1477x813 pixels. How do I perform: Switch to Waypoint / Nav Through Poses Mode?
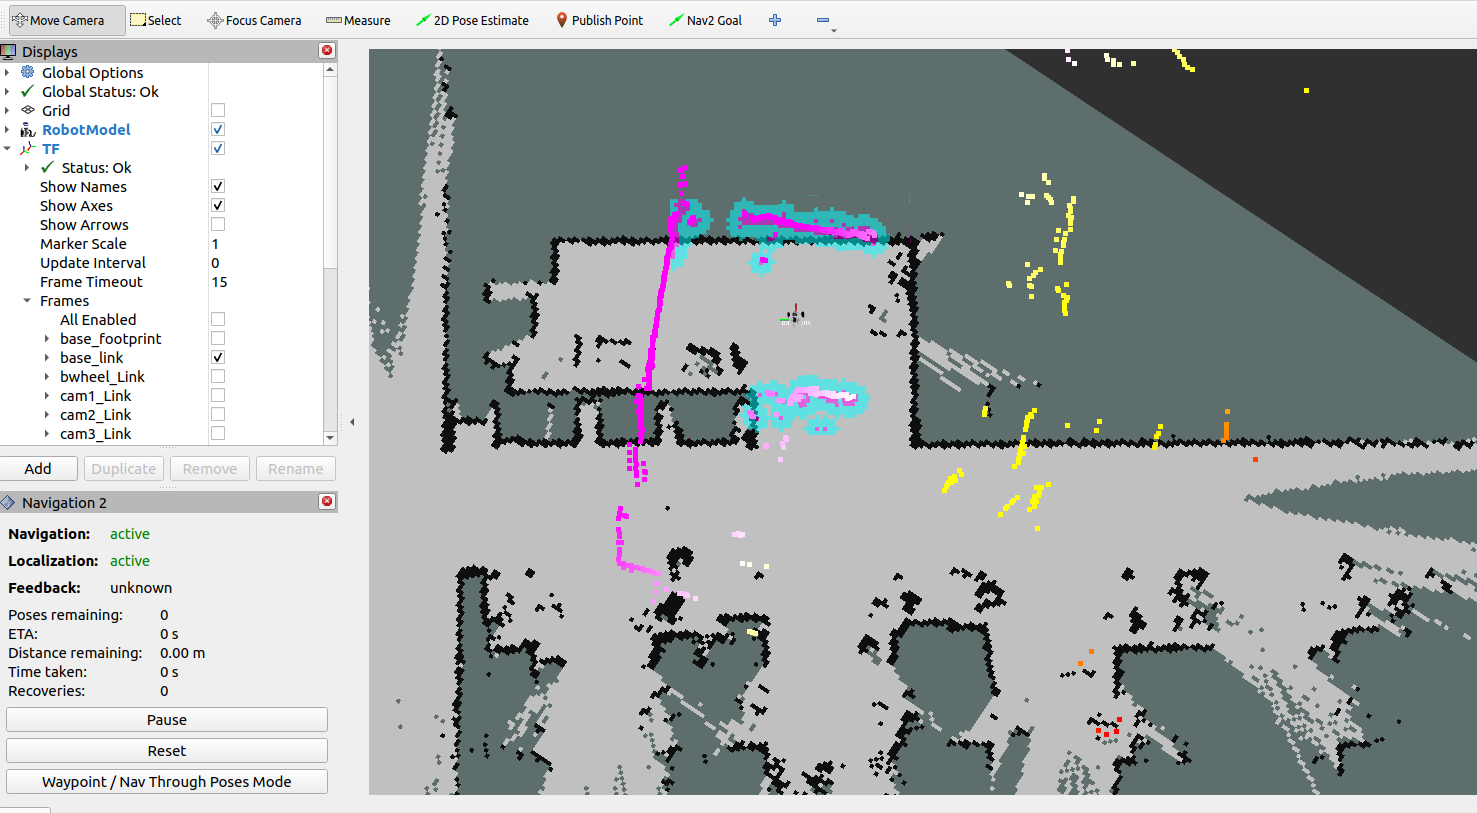[x=167, y=782]
